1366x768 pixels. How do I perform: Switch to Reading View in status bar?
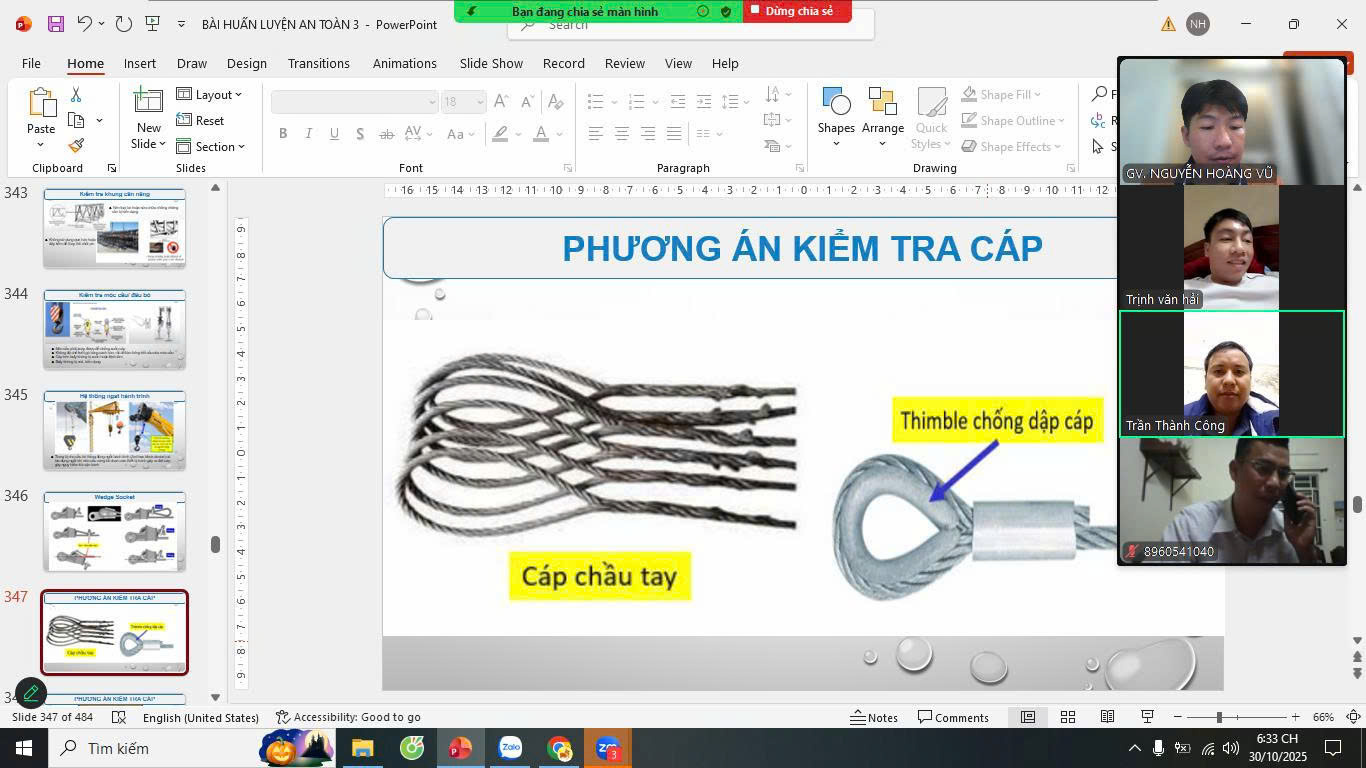(x=1107, y=717)
